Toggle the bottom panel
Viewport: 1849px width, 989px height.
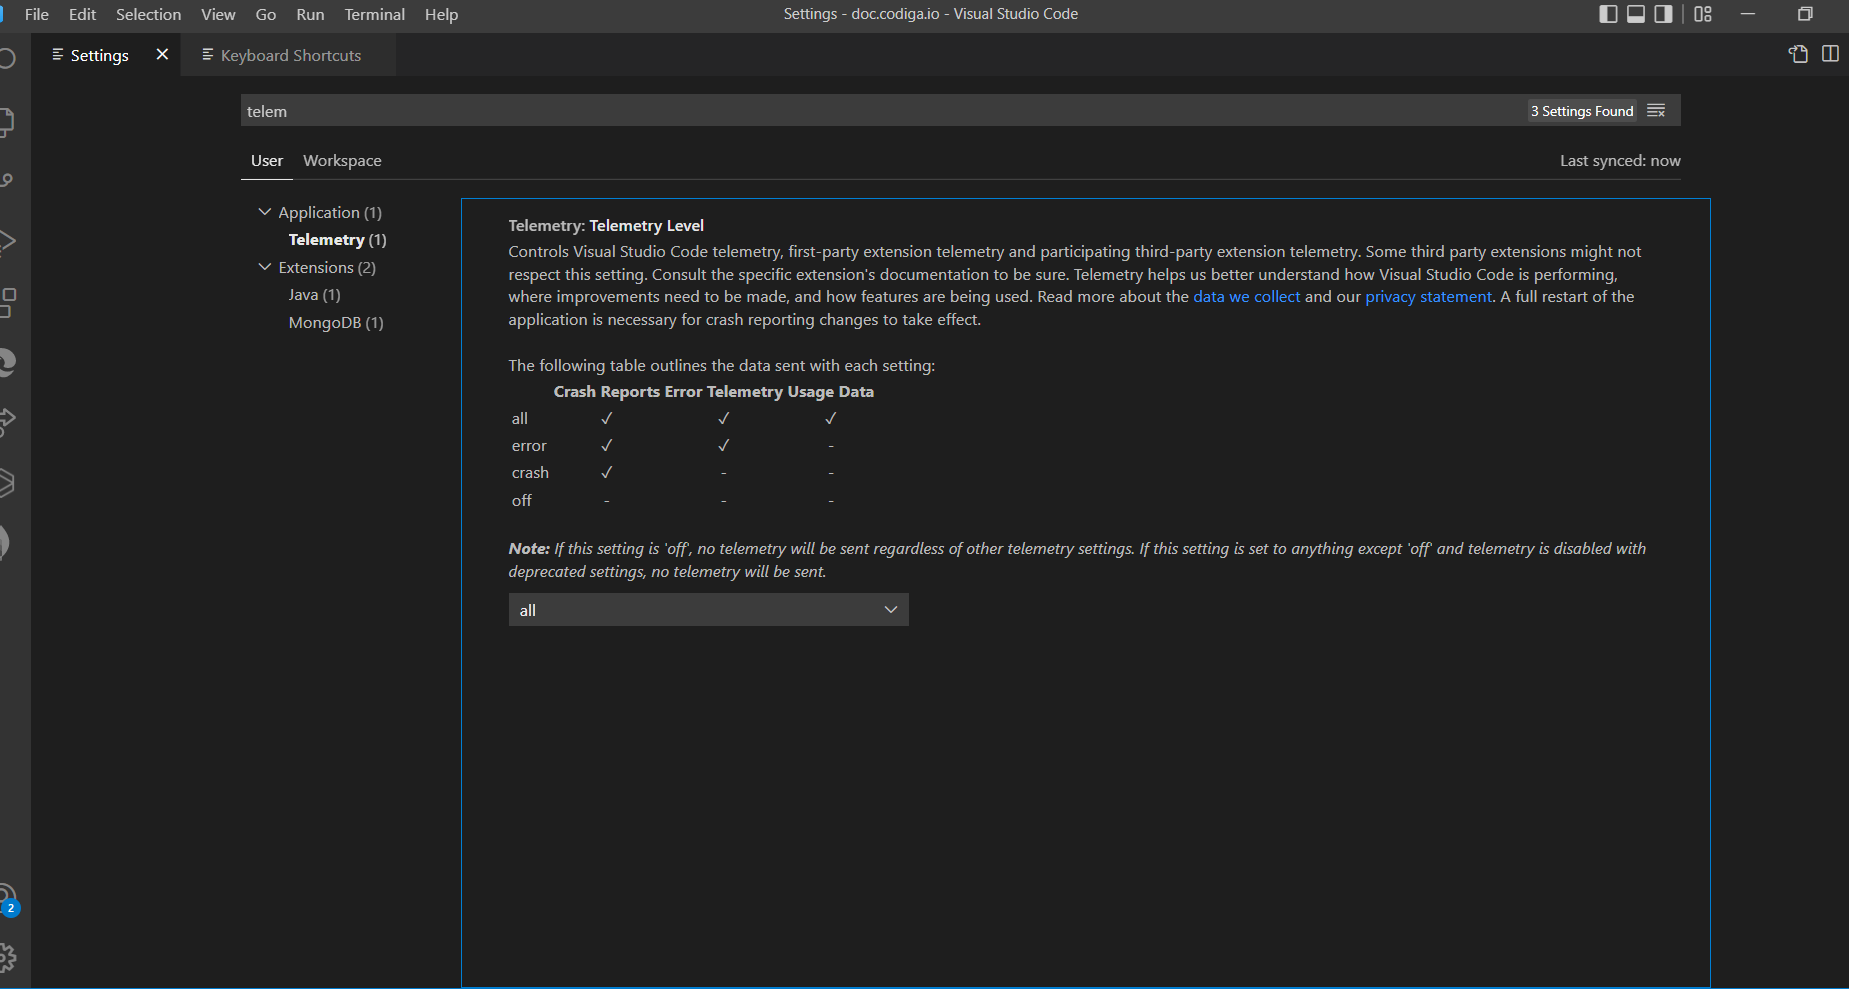[x=1636, y=14]
